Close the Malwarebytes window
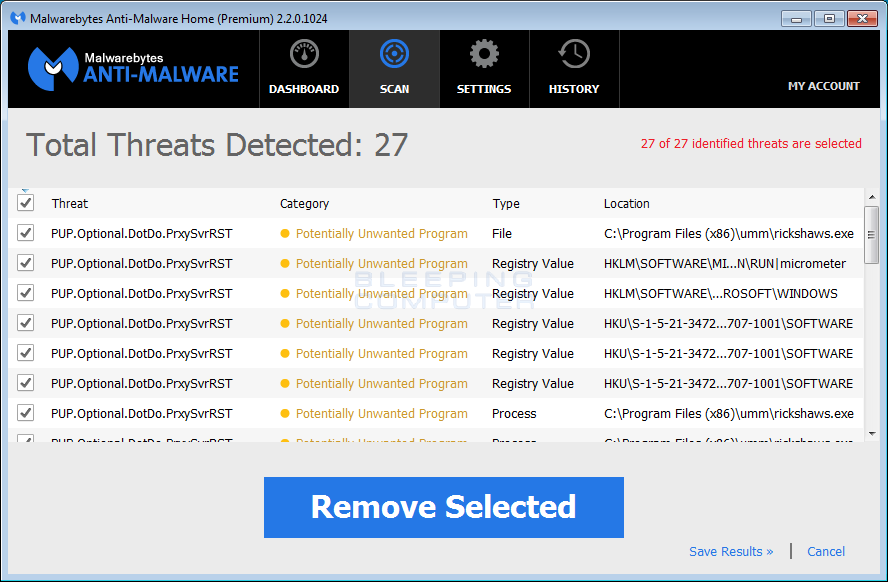The height and width of the screenshot is (582, 888). 862,19
